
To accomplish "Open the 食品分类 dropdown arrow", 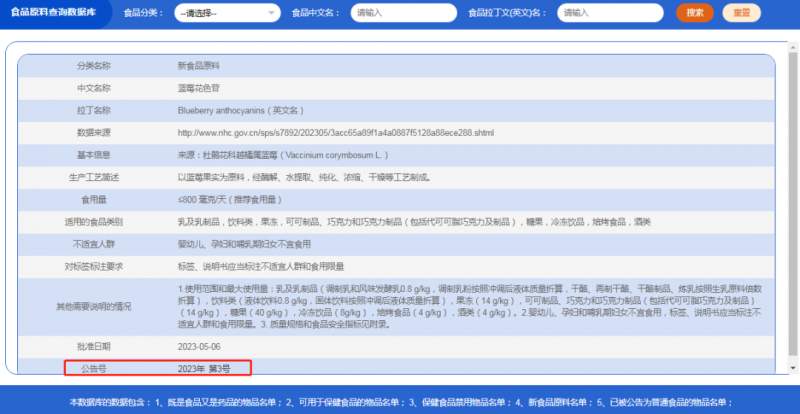I will pos(273,13).
